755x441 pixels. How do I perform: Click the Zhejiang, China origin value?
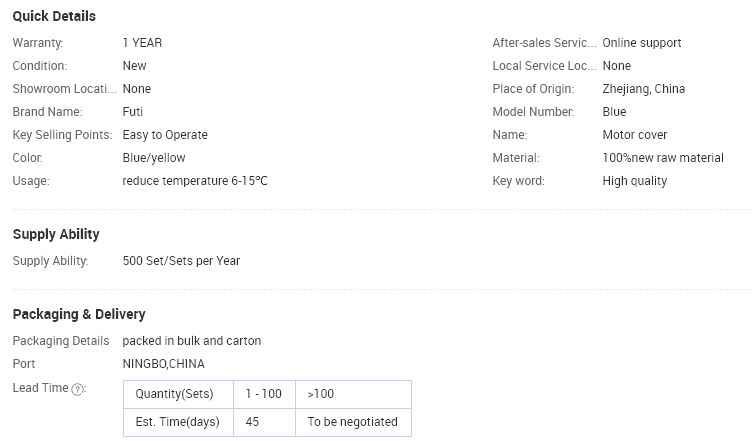pyautogui.click(x=643, y=89)
